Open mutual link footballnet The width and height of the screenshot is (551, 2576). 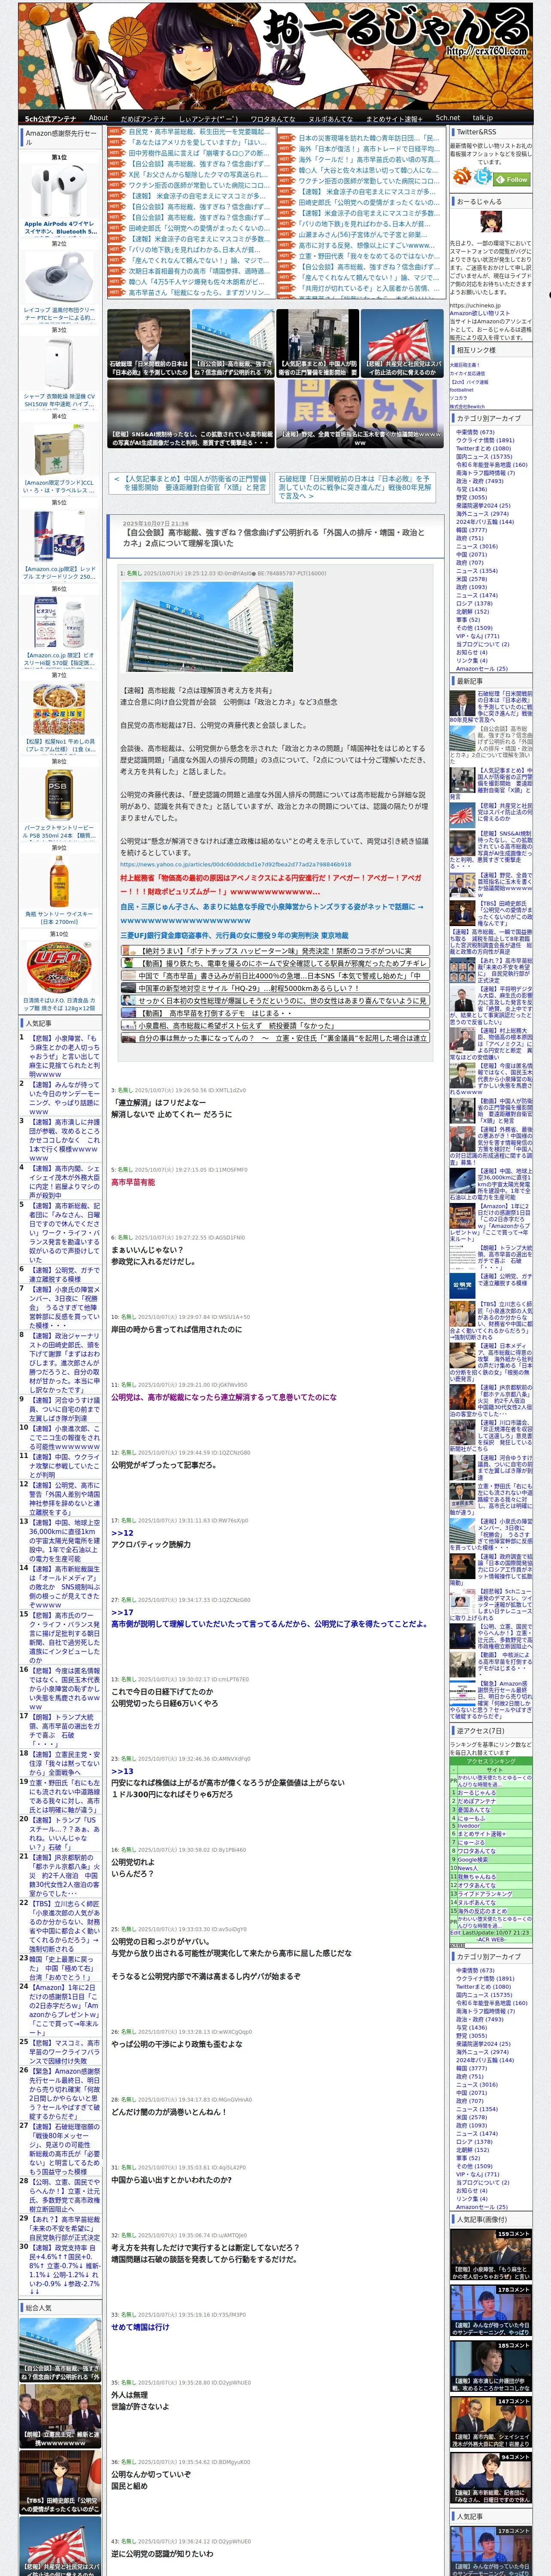tap(462, 390)
